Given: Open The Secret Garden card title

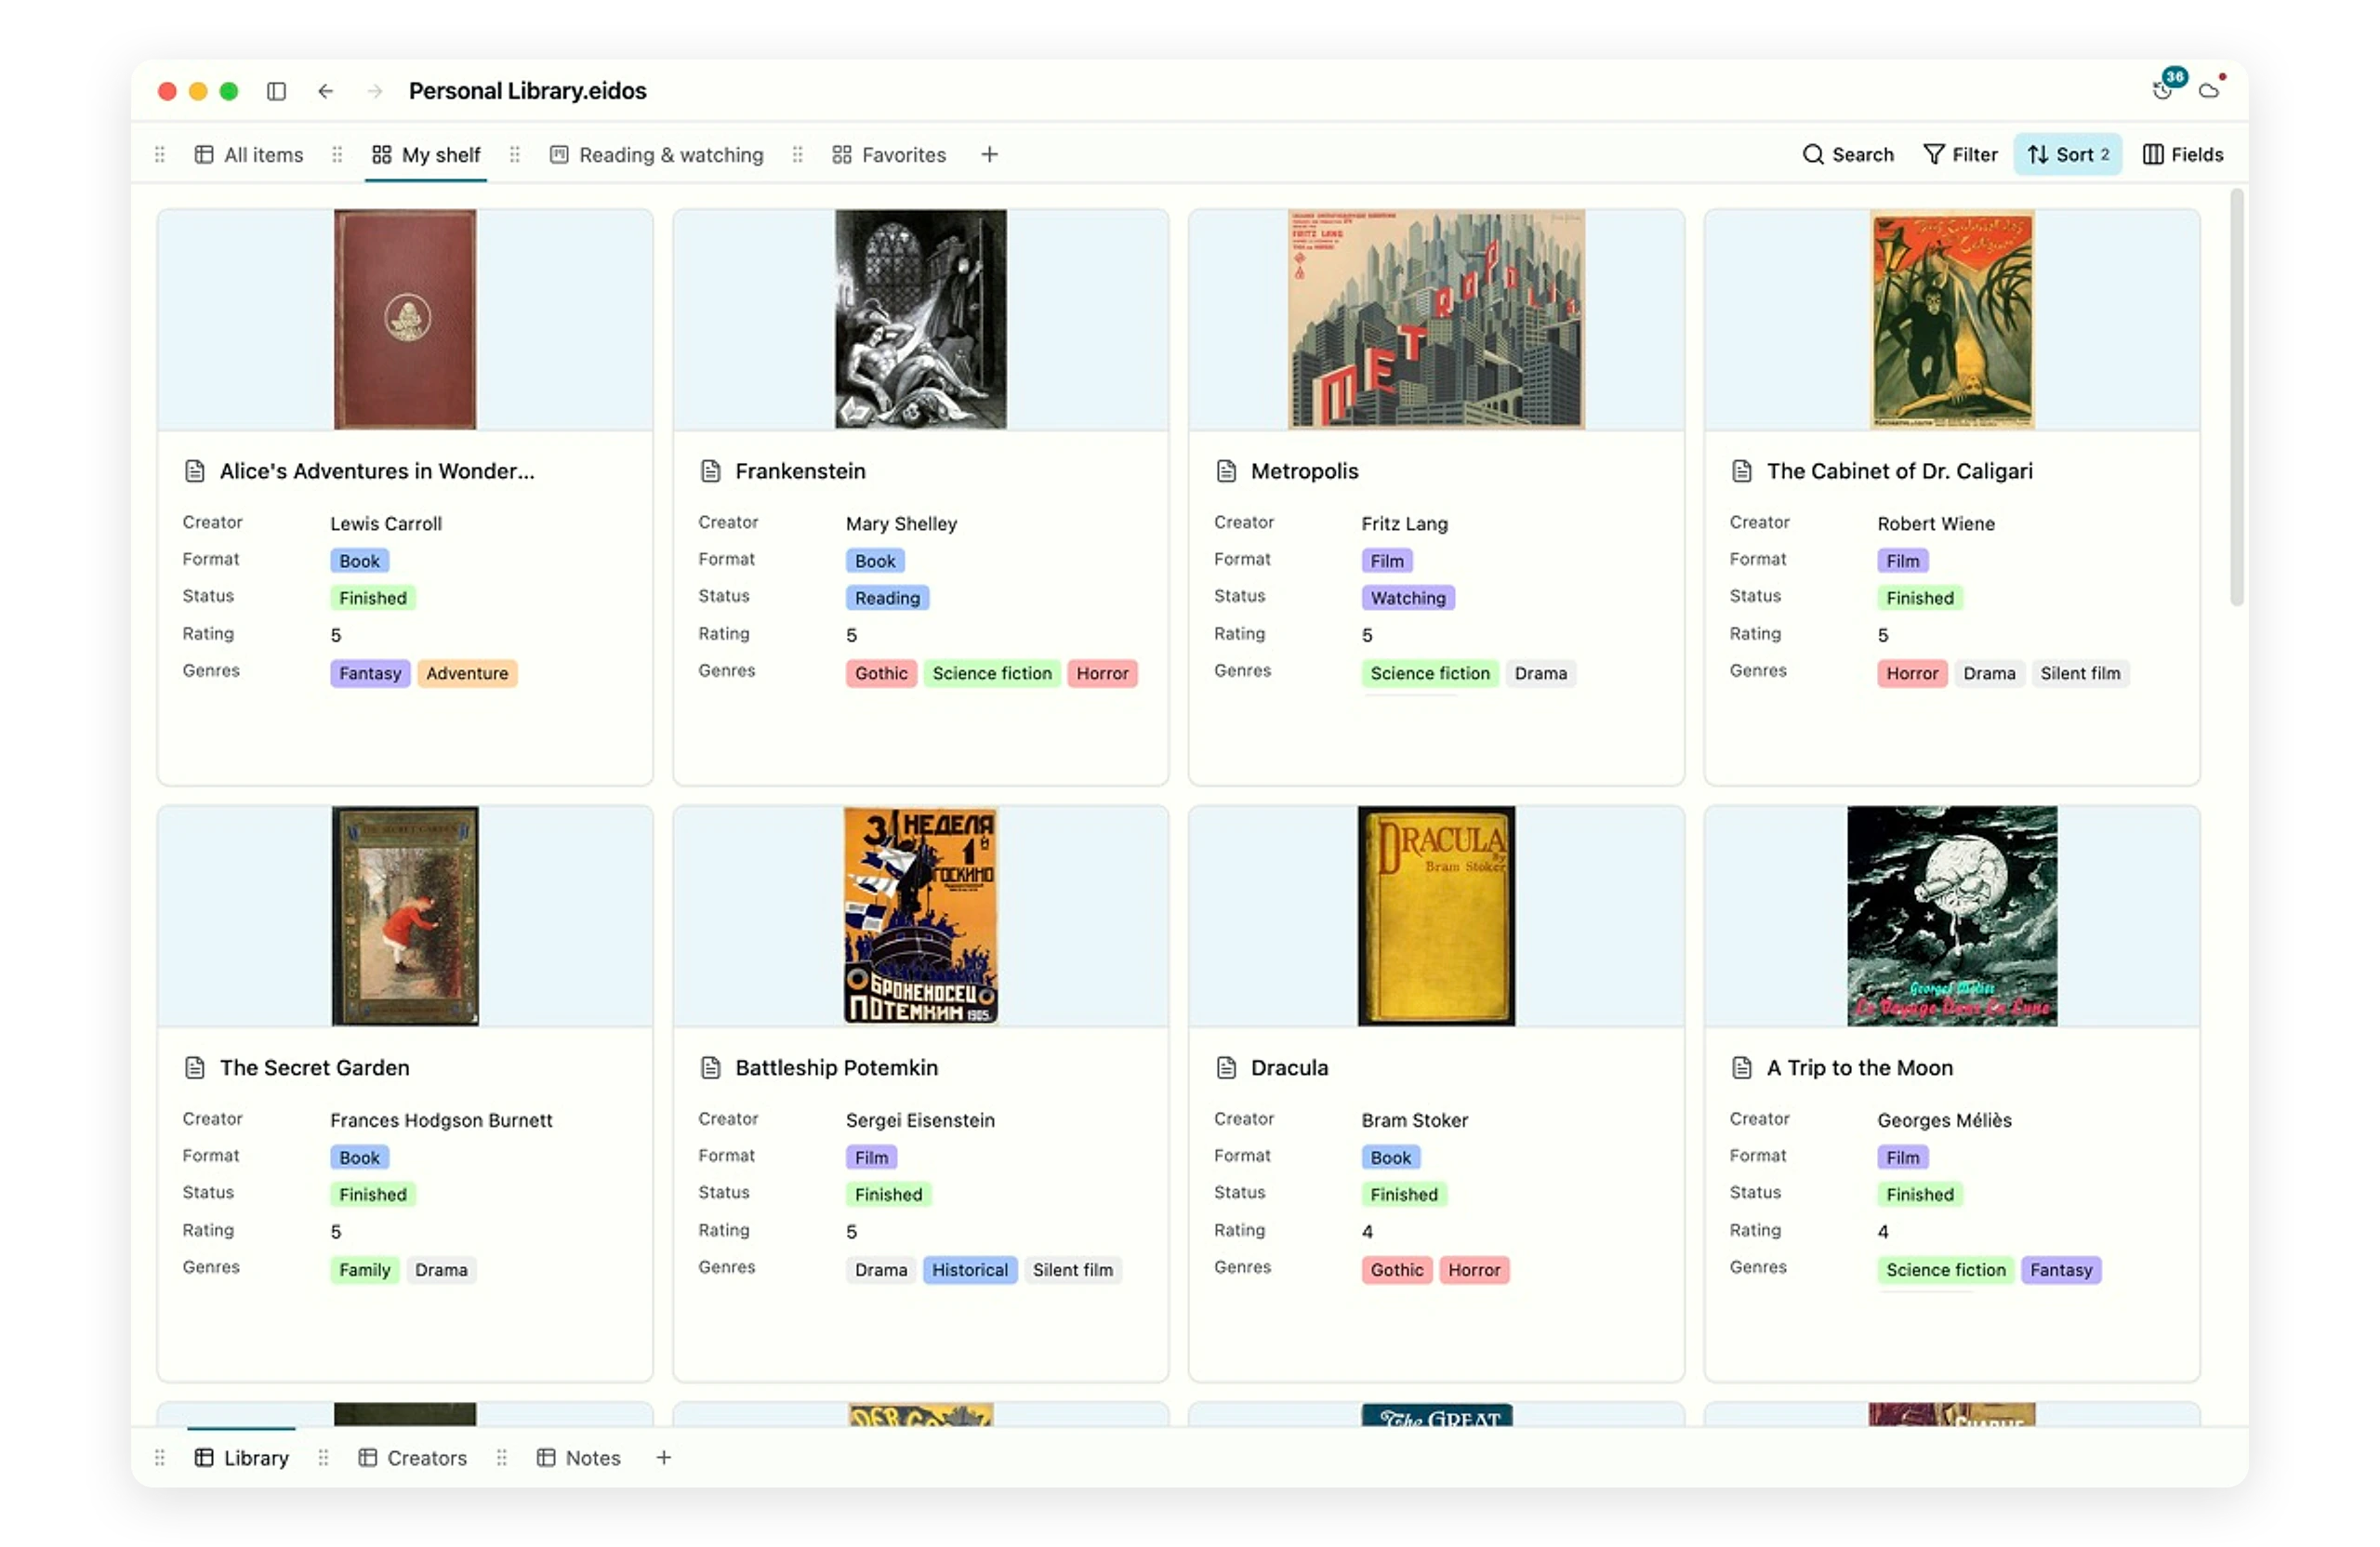Looking at the screenshot, I should pos(315,1068).
